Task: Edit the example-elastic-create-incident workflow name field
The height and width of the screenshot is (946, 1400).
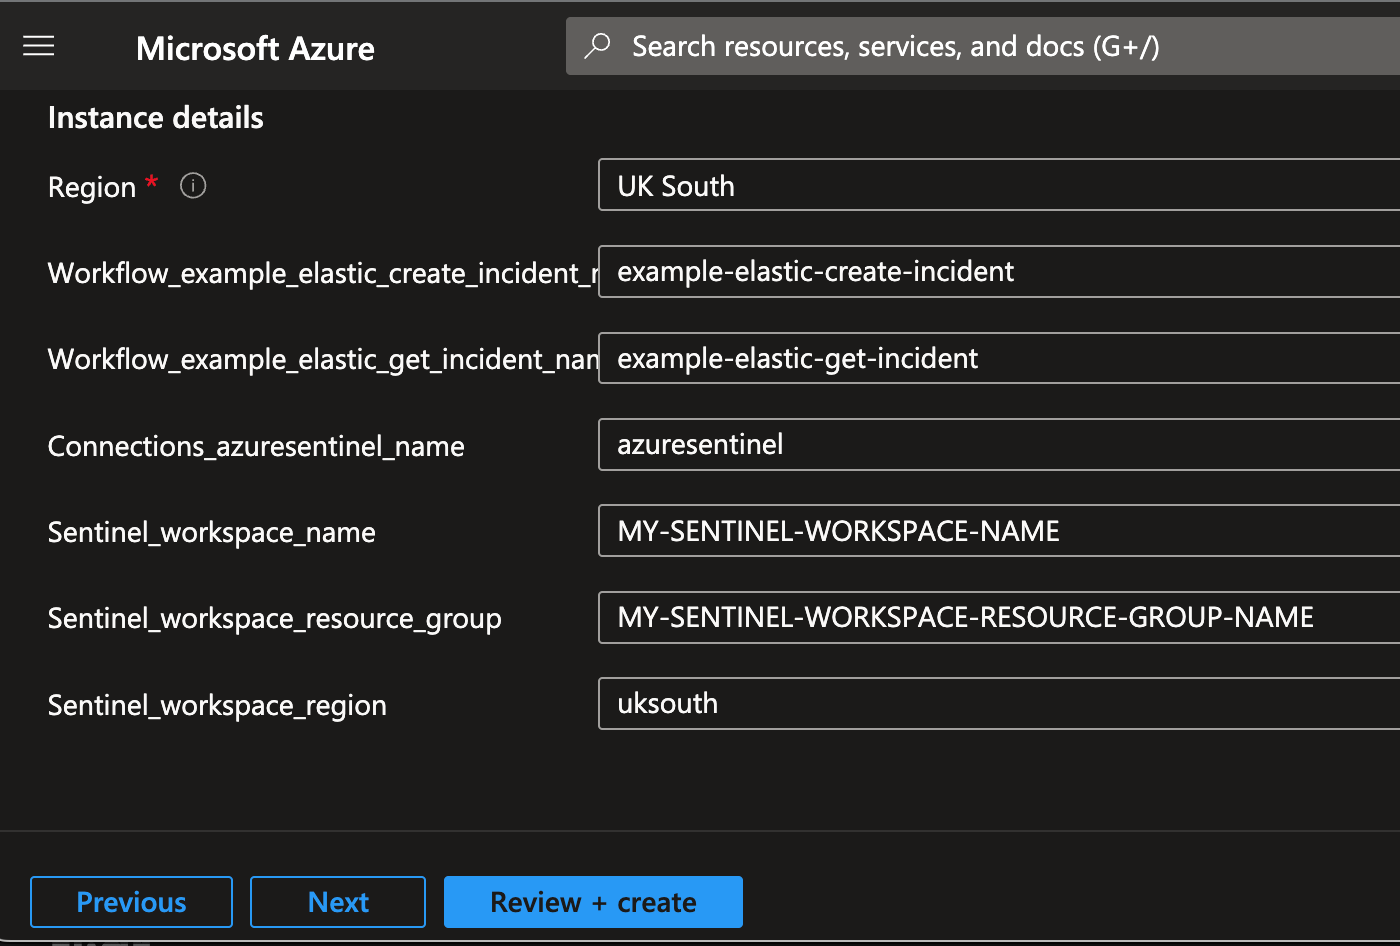Action: (999, 271)
